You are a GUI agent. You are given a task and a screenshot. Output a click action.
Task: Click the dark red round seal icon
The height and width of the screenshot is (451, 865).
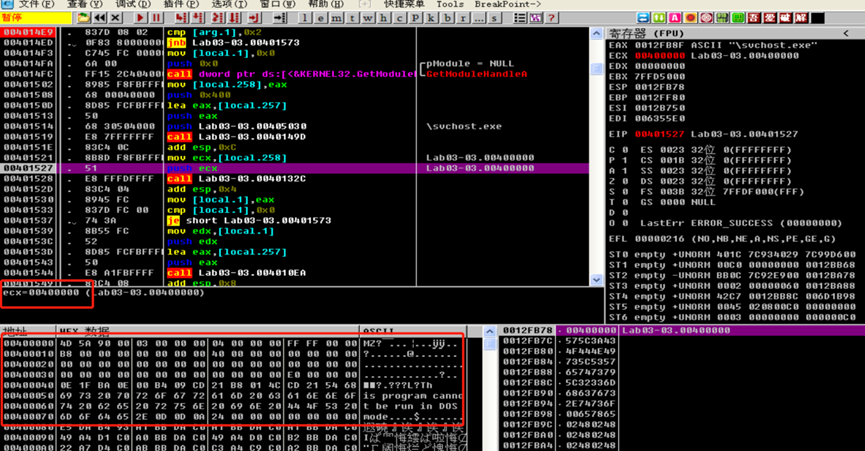706,18
